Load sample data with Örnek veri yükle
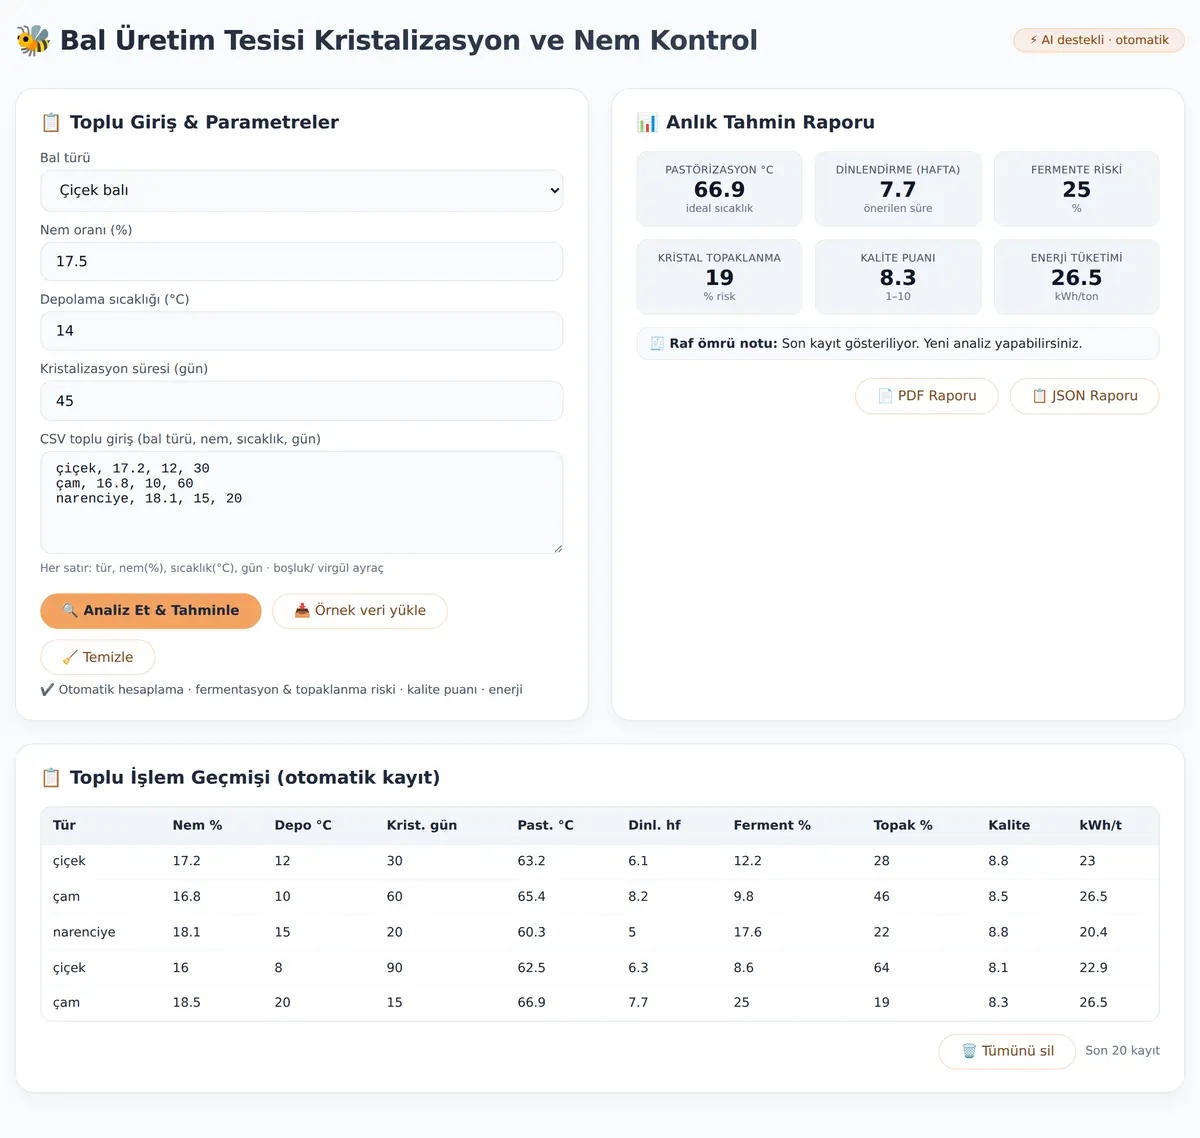This screenshot has height=1138, width=1200. (360, 611)
